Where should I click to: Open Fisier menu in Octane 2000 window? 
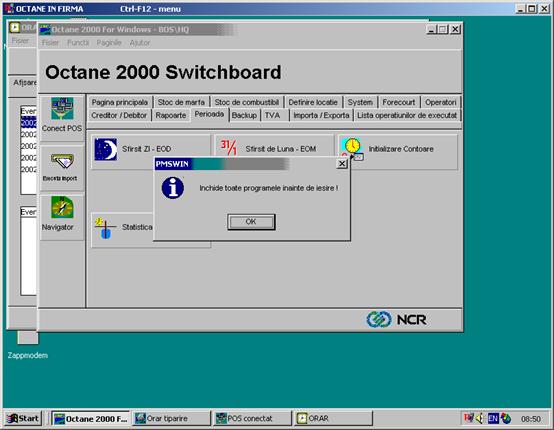(50, 43)
